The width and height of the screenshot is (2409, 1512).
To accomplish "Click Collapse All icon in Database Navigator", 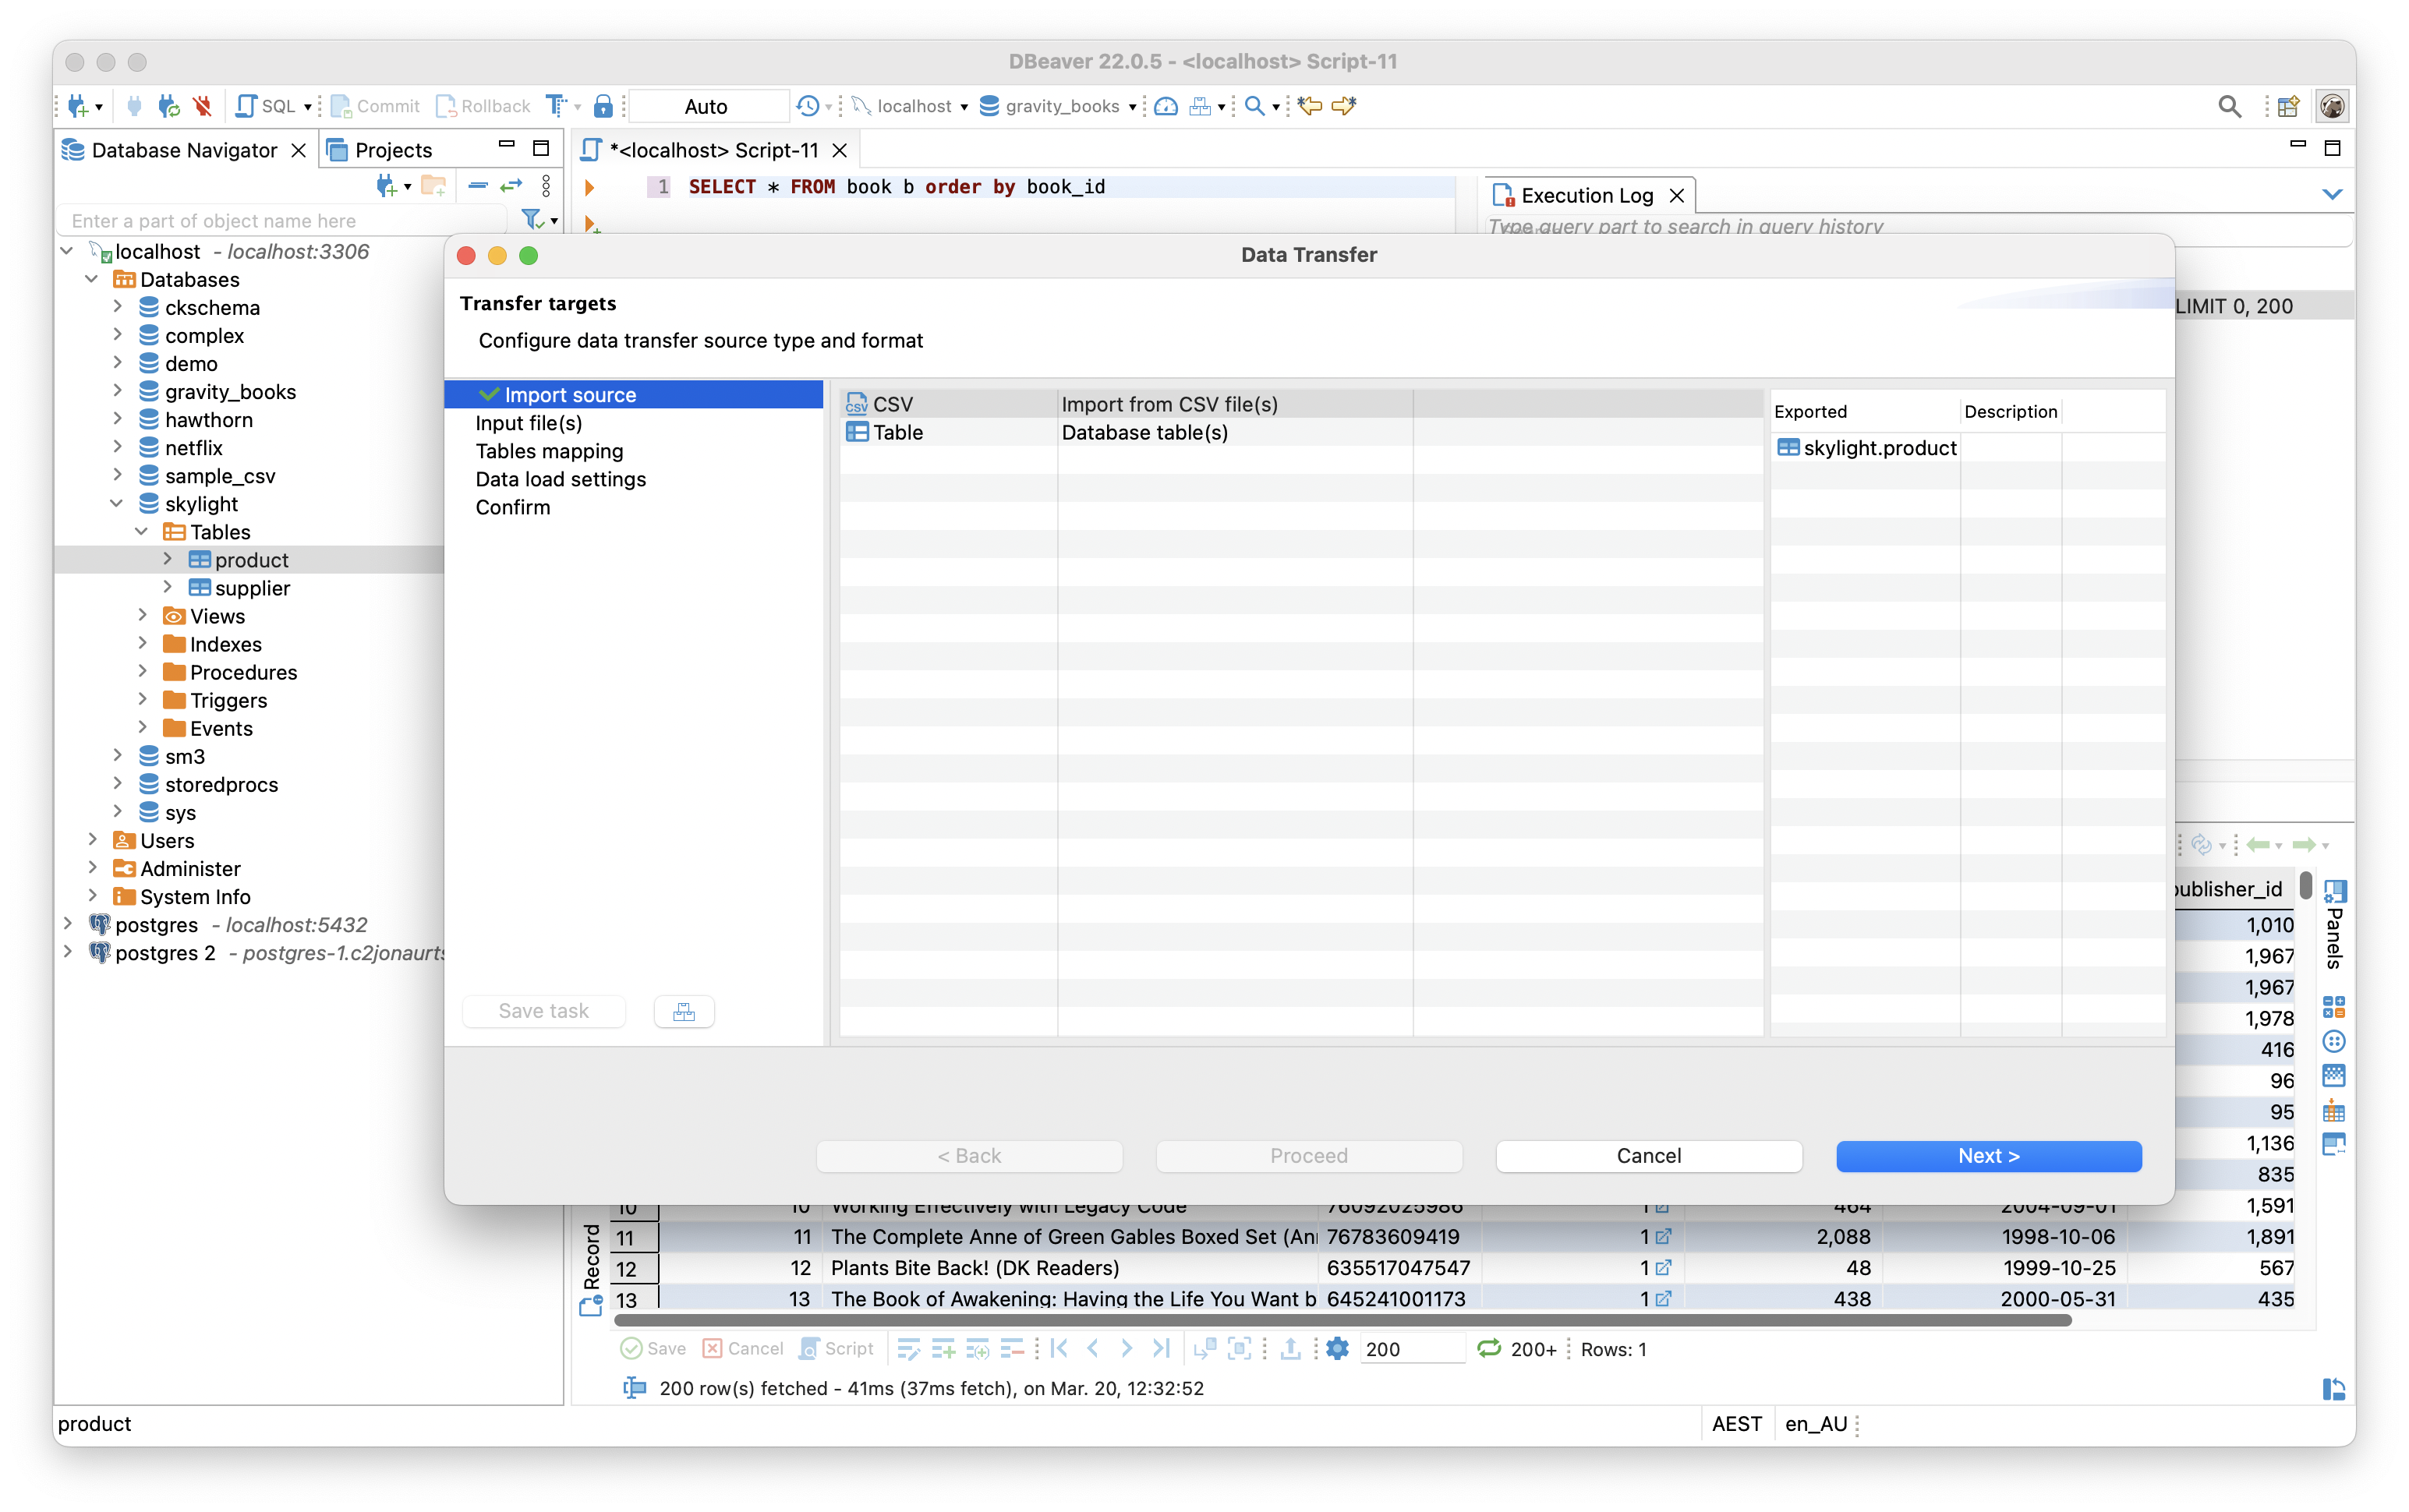I will 478,186.
